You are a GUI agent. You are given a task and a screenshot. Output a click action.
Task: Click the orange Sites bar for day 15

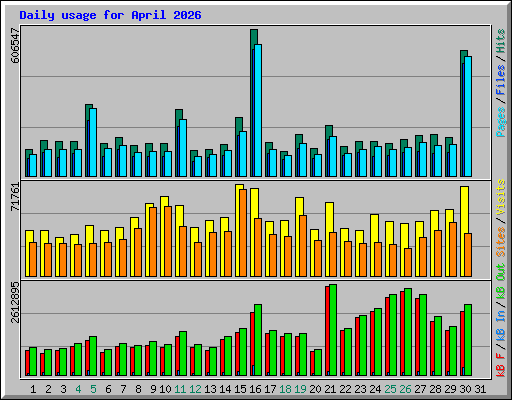(x=243, y=233)
